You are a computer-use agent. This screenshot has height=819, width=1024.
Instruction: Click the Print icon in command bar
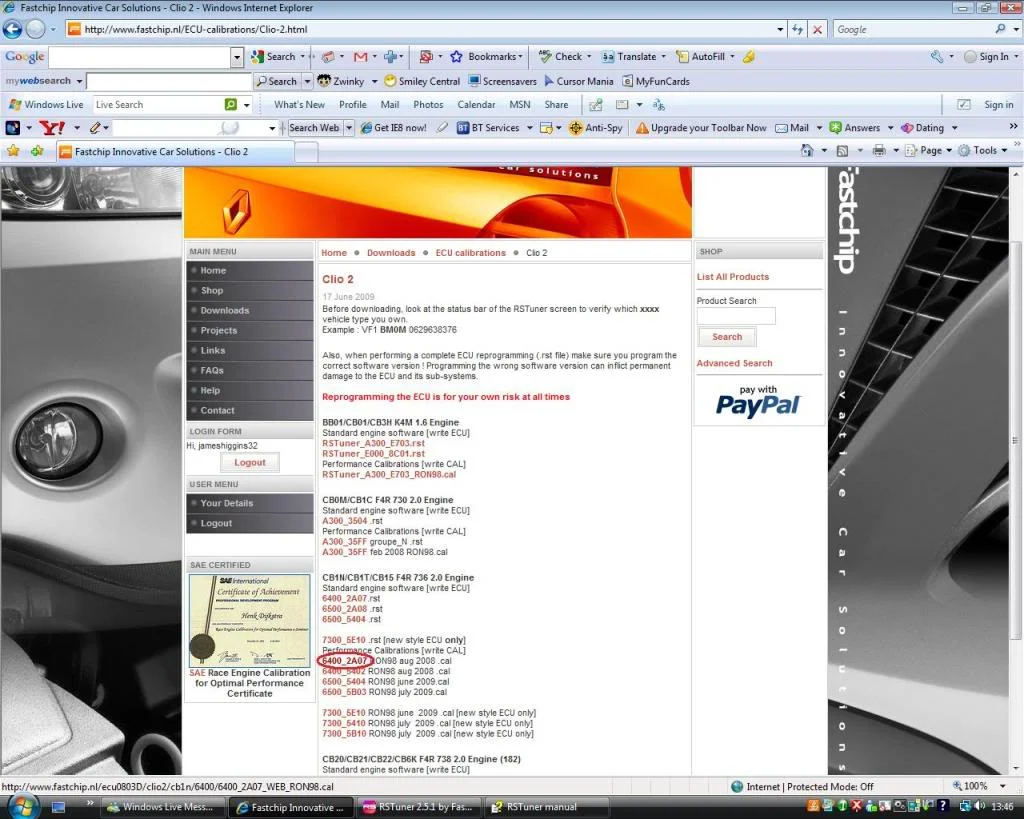pyautogui.click(x=879, y=151)
